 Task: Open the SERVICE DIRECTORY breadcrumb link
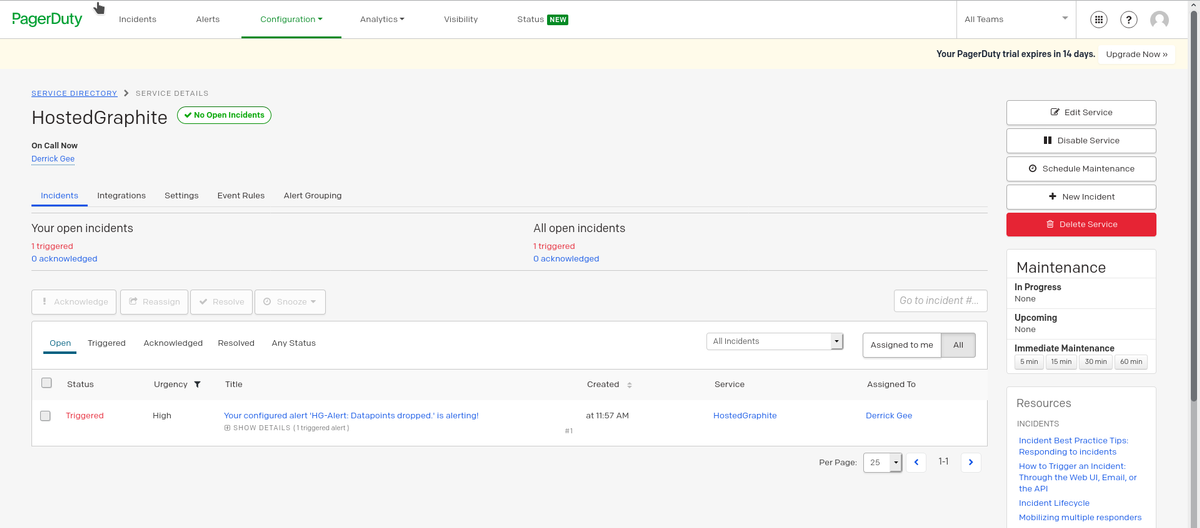[74, 93]
